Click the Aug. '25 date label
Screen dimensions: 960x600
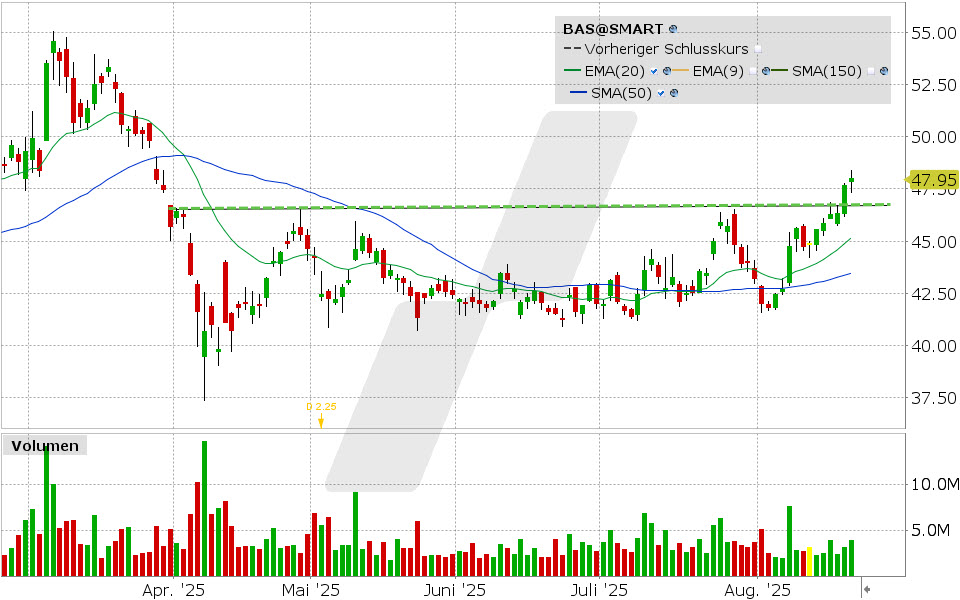757,590
